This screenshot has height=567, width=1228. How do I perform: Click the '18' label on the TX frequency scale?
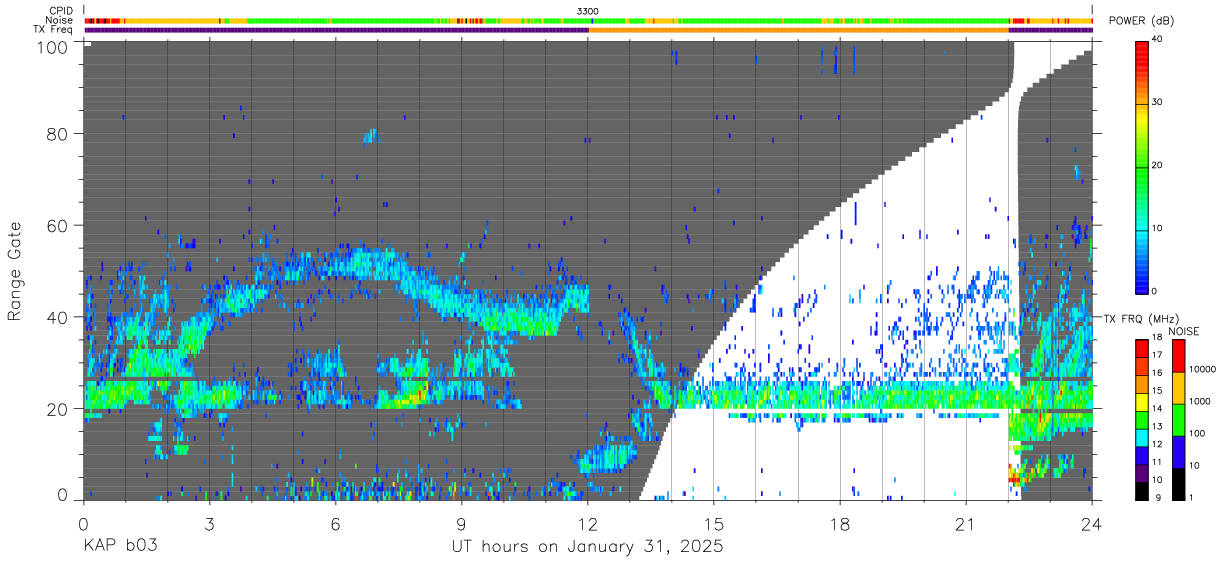point(1157,338)
